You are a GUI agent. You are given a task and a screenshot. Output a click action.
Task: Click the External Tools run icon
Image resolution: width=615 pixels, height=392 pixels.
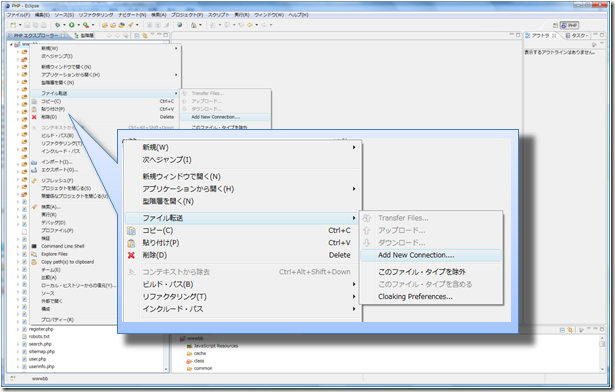pyautogui.click(x=86, y=25)
